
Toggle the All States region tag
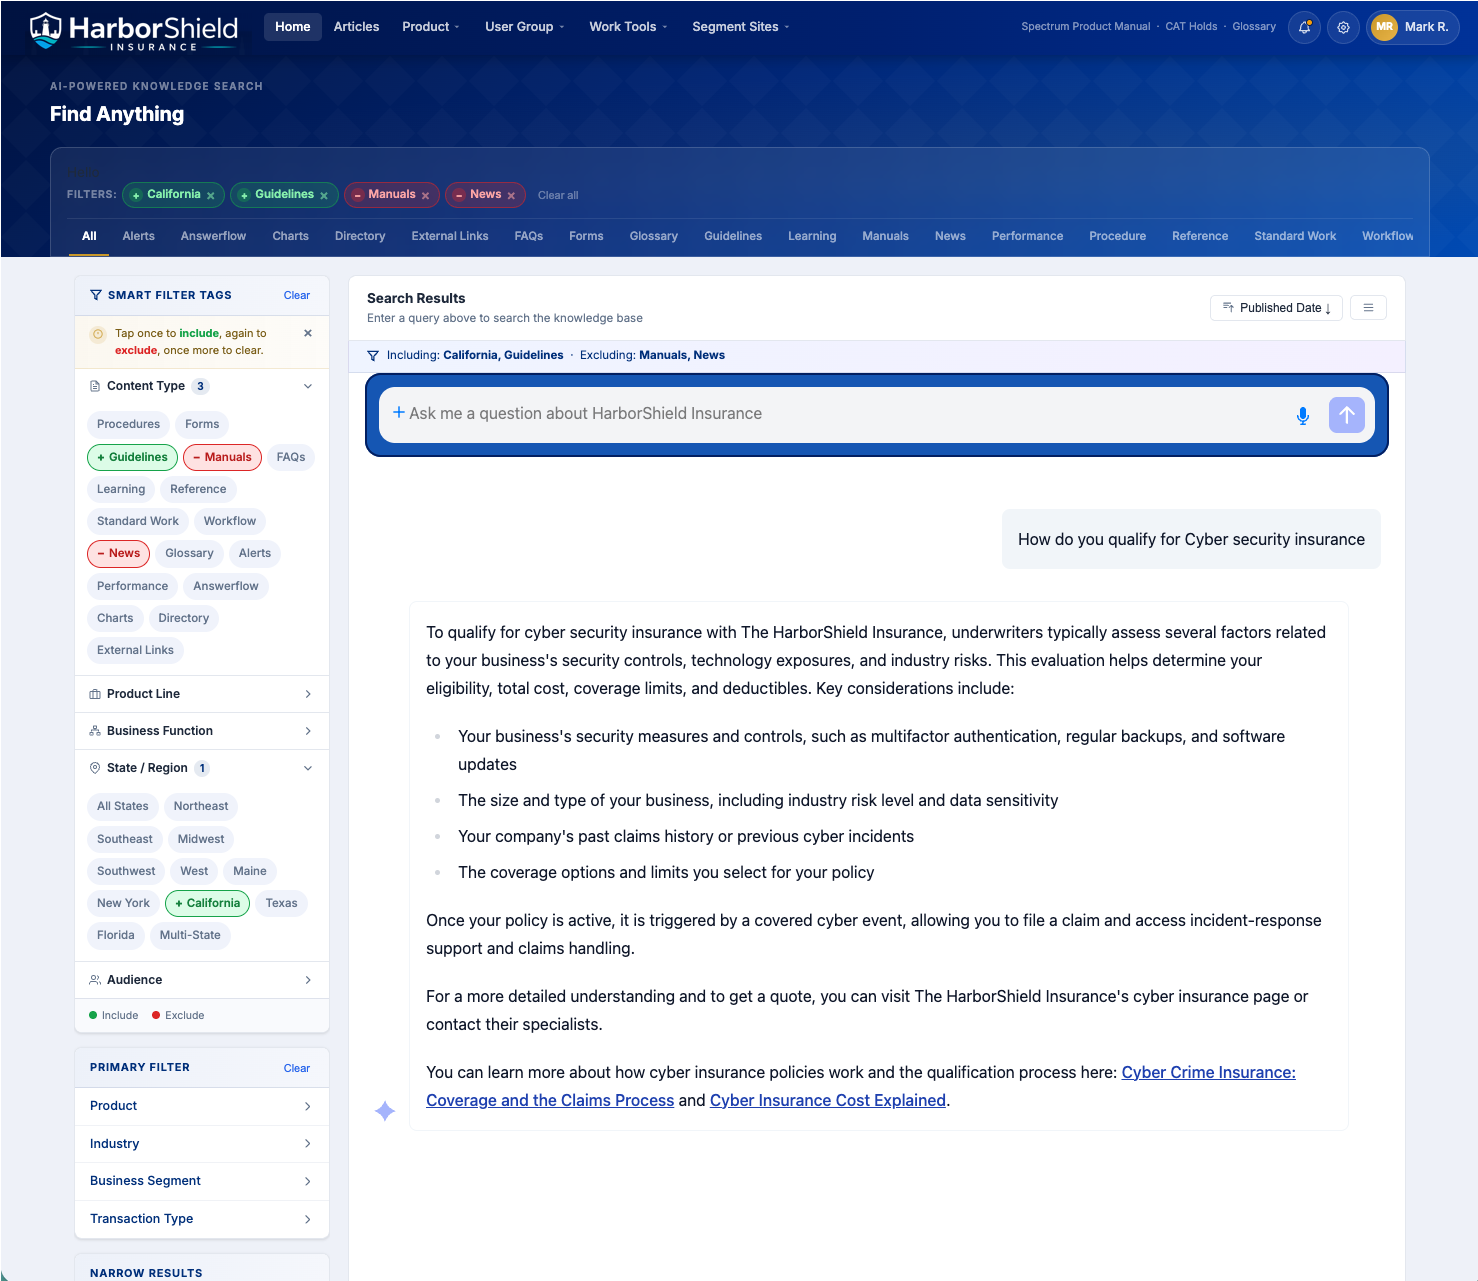122,806
